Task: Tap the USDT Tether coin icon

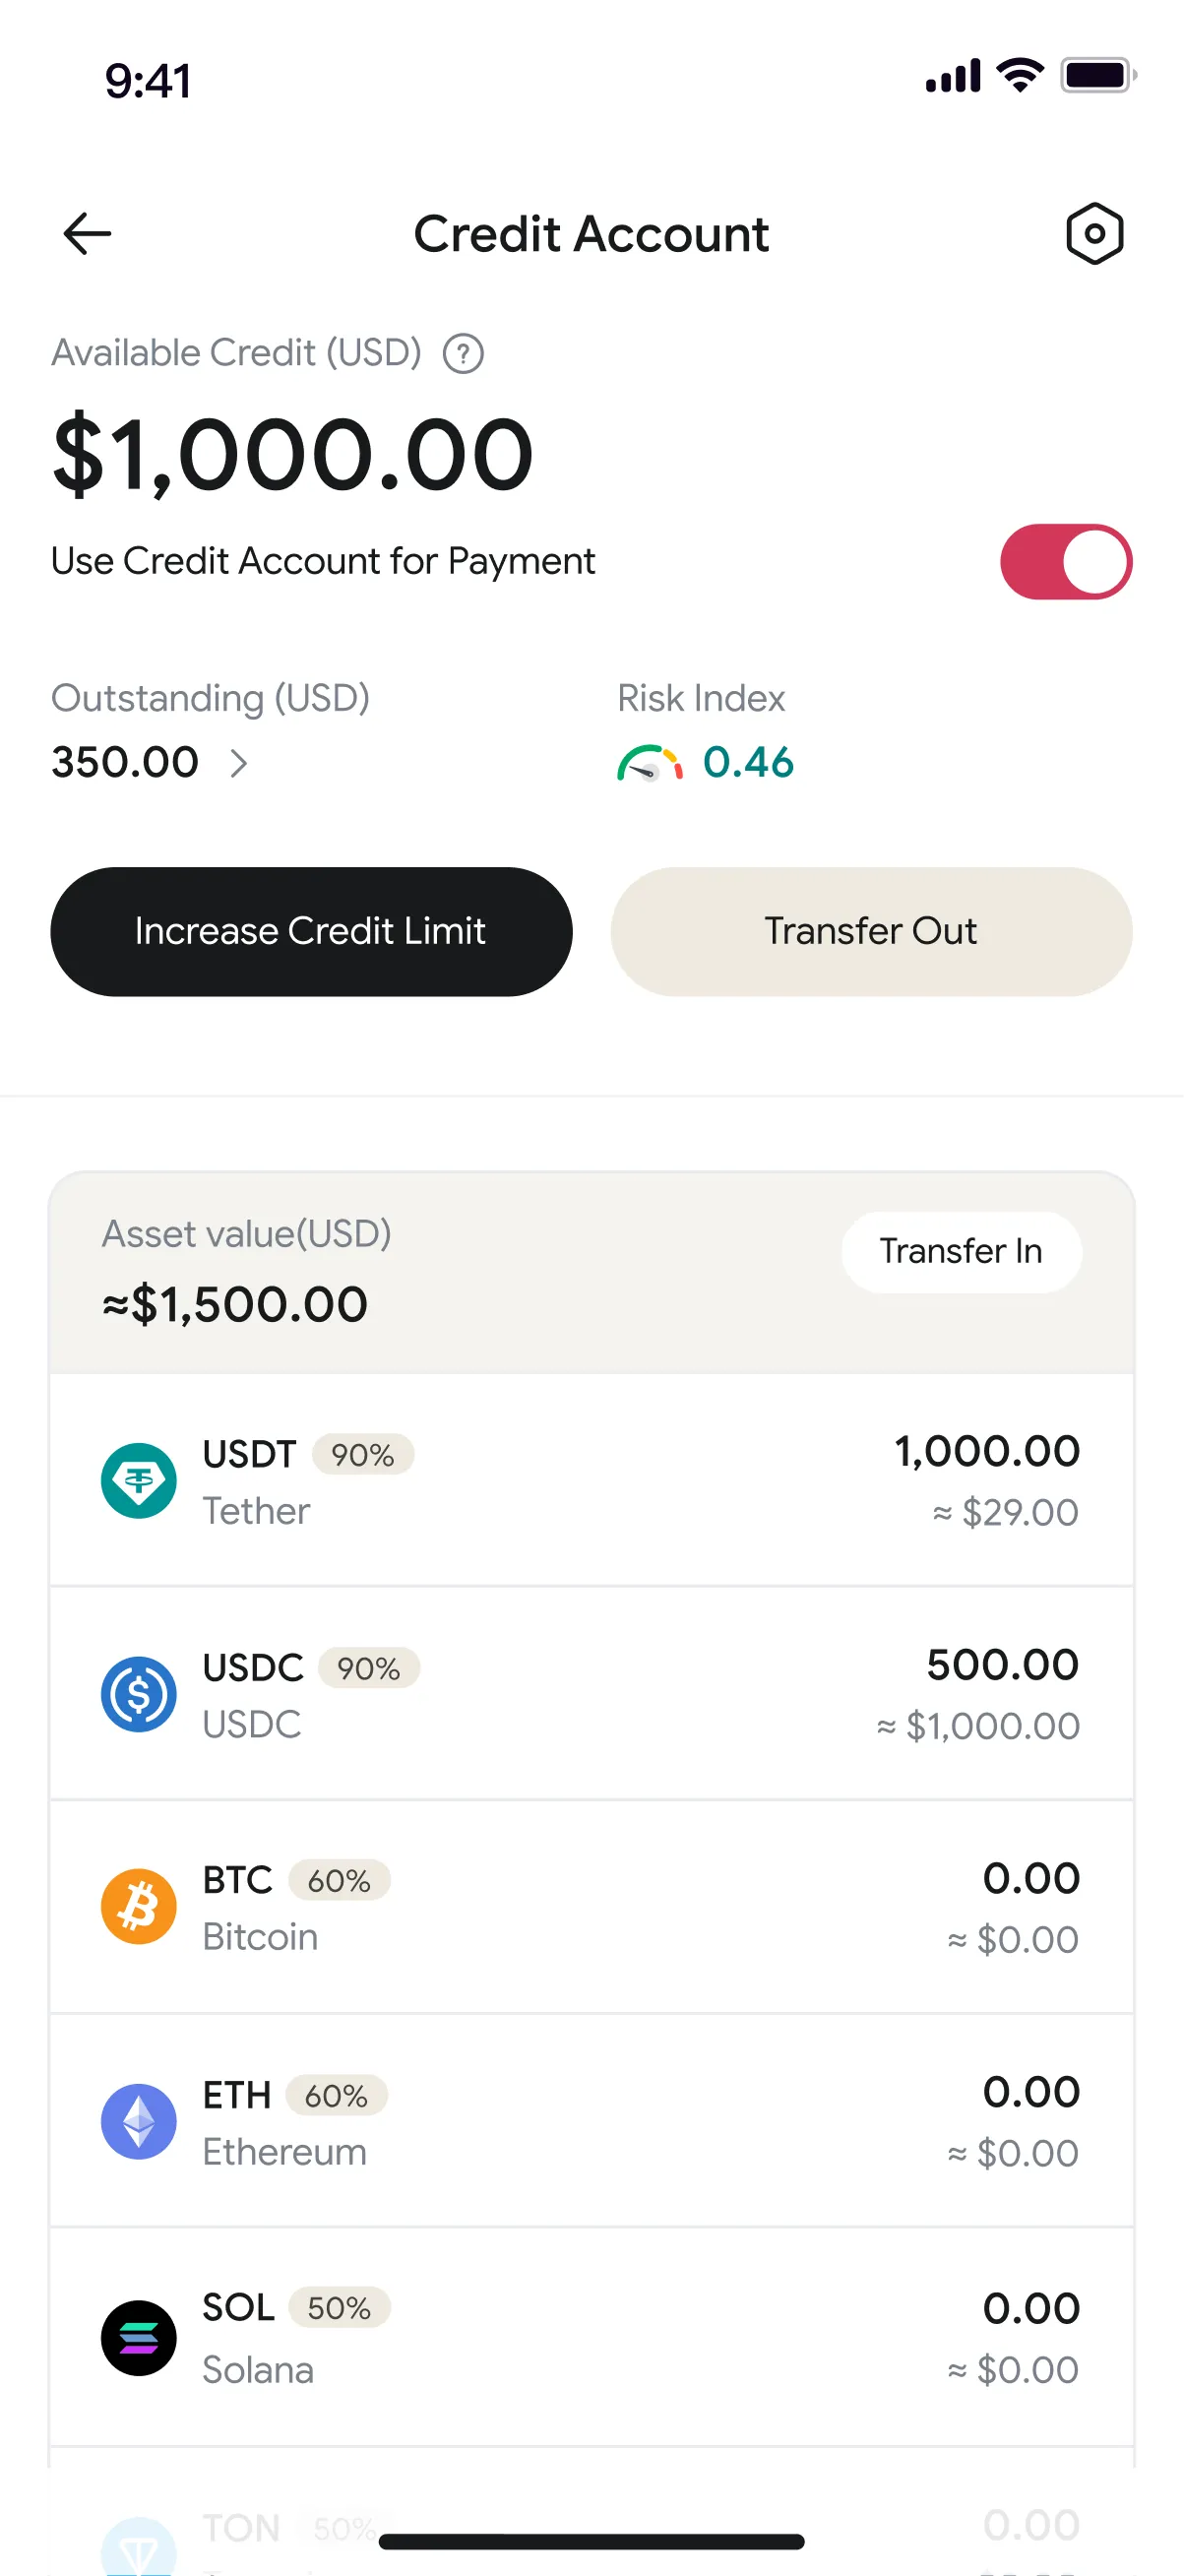Action: (139, 1481)
